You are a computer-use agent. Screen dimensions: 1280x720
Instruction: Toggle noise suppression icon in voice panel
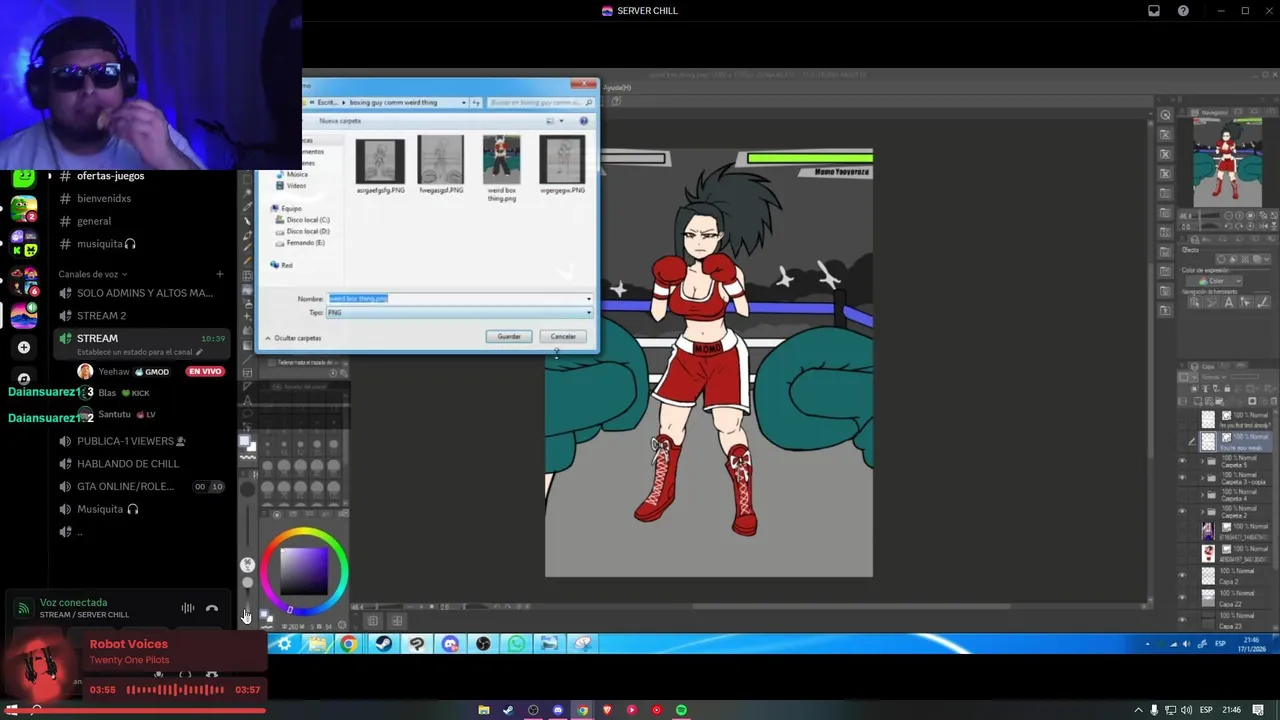[x=187, y=608]
